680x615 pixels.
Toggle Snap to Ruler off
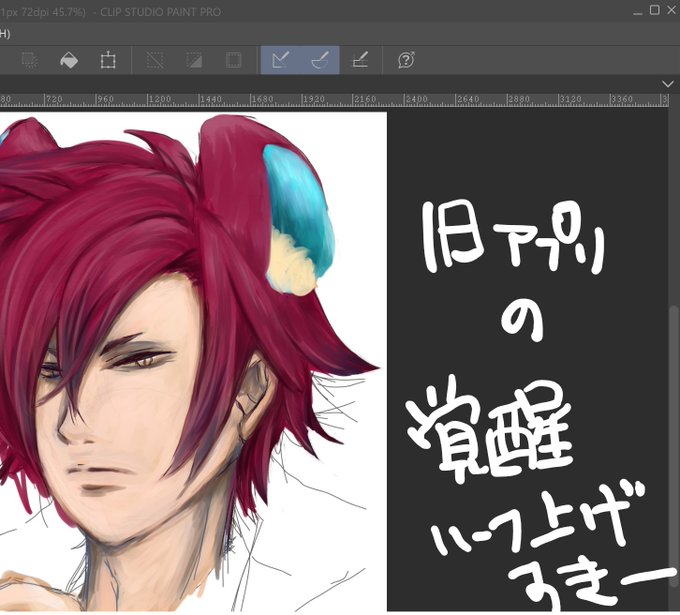pos(280,60)
